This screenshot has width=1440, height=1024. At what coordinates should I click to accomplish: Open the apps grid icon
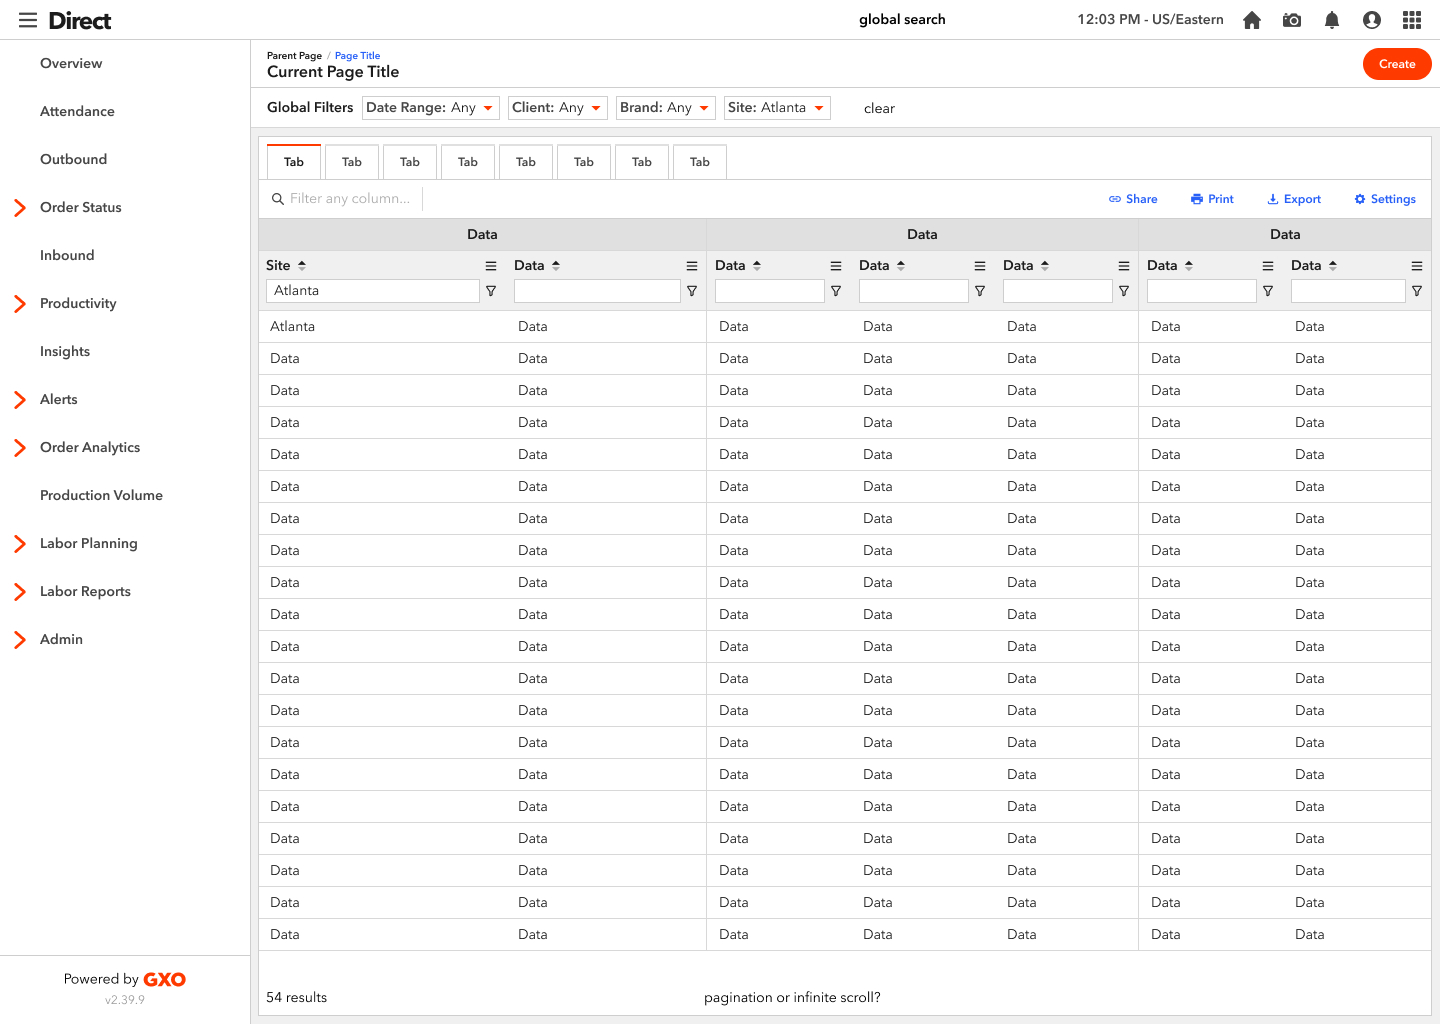tap(1411, 19)
